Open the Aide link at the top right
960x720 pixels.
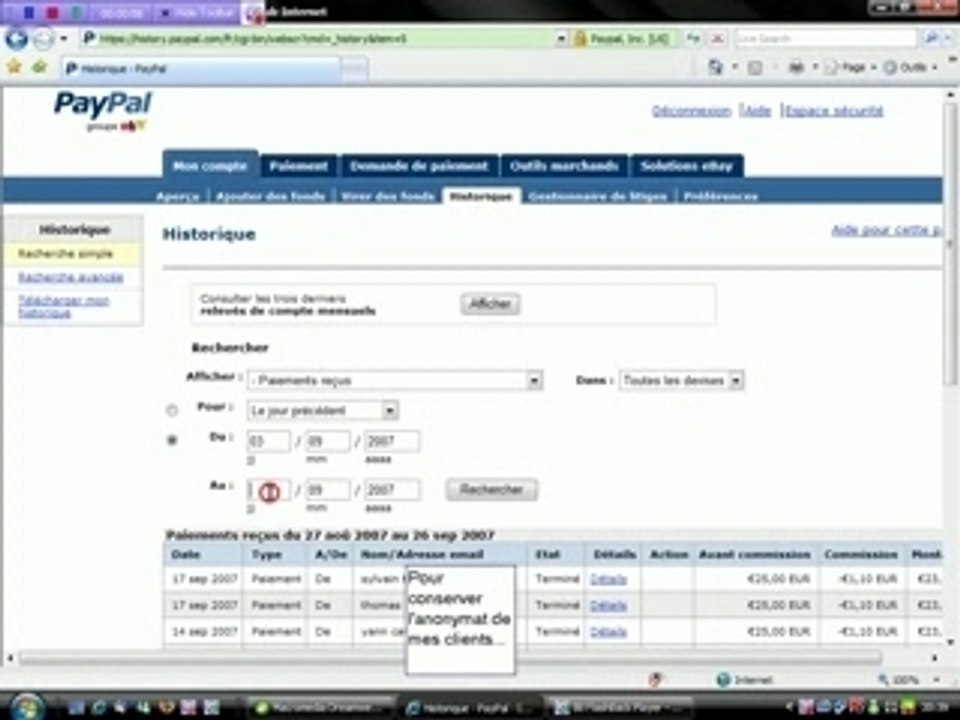[757, 111]
